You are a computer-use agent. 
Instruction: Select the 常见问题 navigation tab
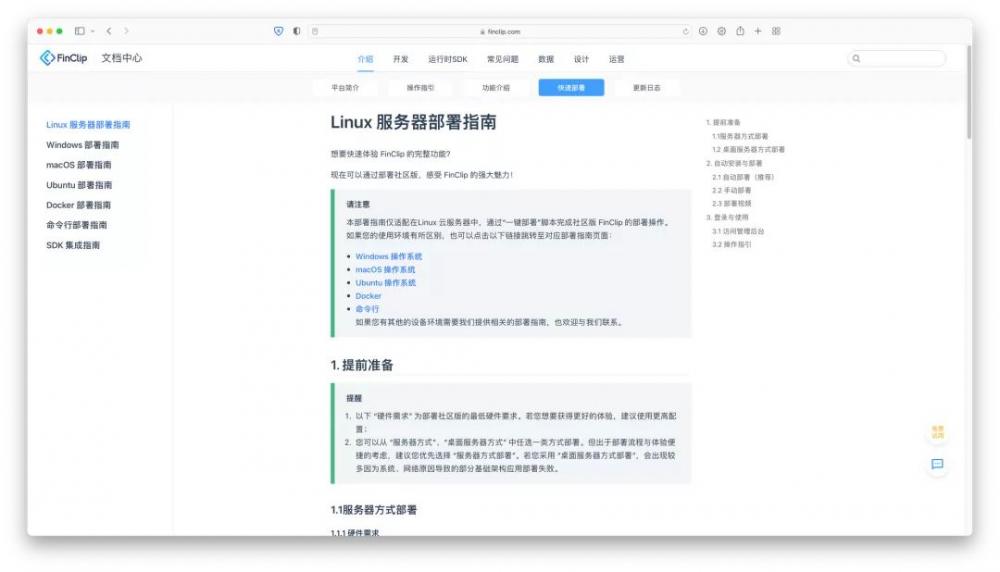tap(503, 59)
